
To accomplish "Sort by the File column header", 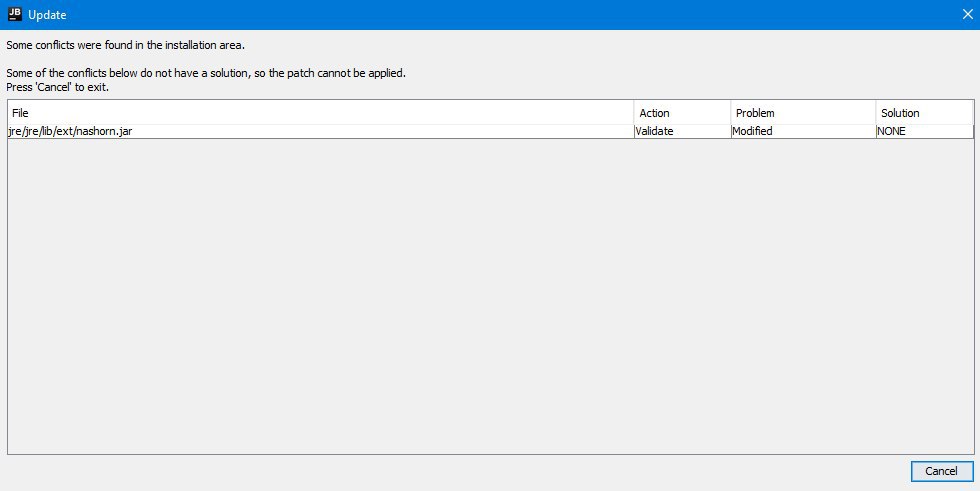I will click(321, 113).
